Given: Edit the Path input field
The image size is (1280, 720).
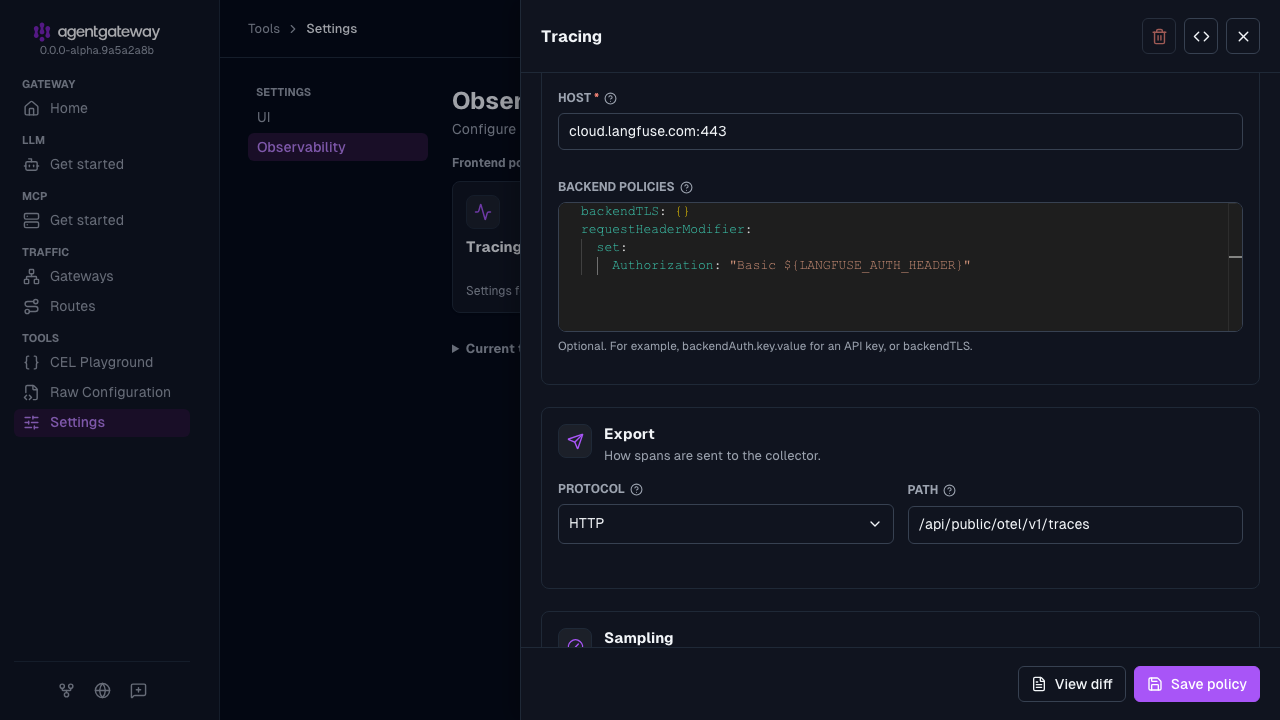Looking at the screenshot, I should click(x=1075, y=525).
